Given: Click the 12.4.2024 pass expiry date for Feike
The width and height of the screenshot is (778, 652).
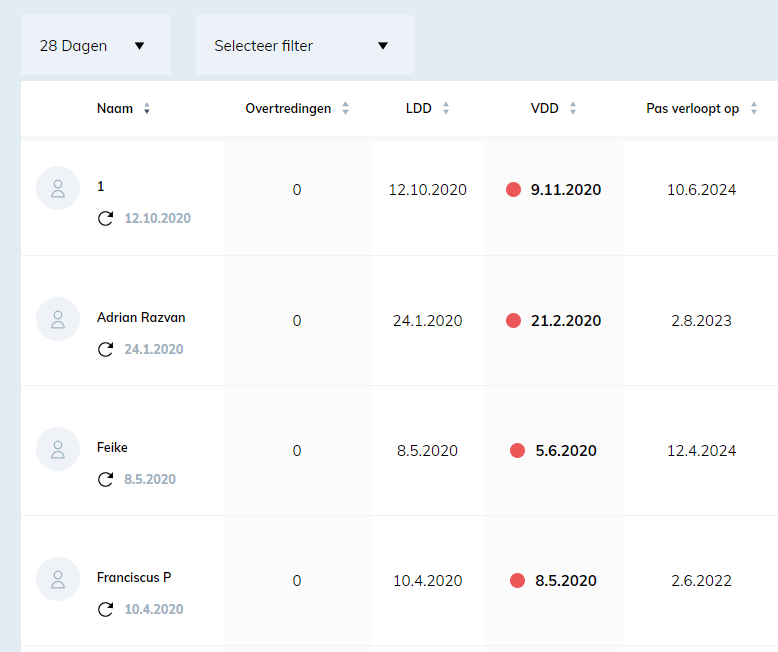Looking at the screenshot, I should 702,451.
